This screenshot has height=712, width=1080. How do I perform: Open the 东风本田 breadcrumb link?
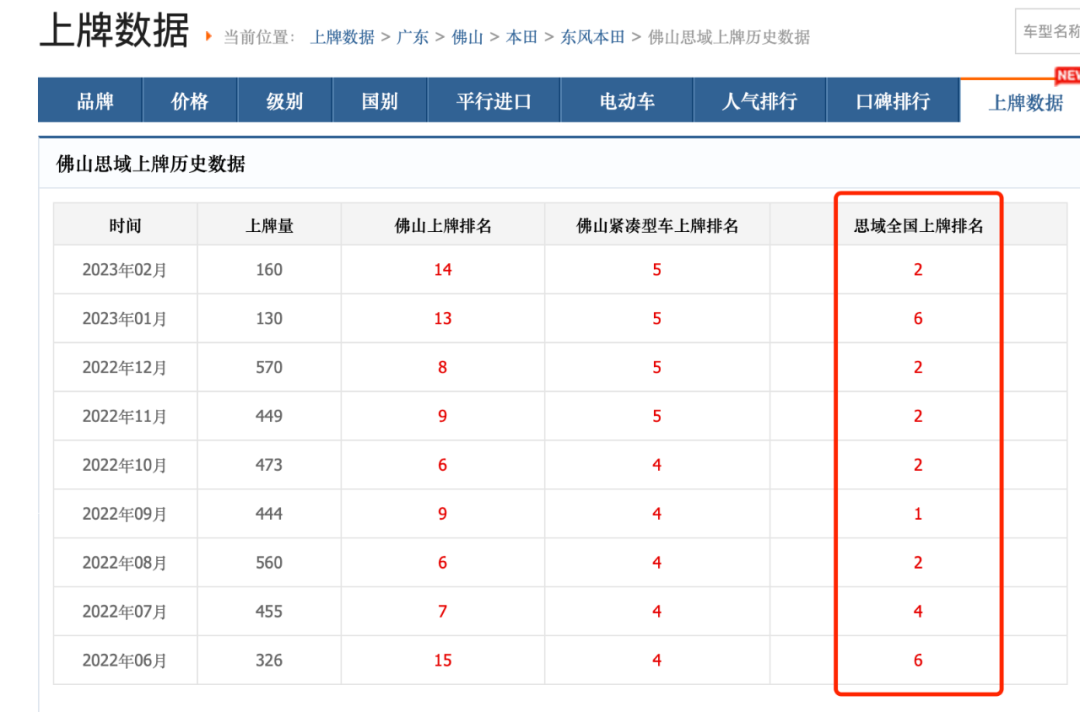[x=592, y=36]
